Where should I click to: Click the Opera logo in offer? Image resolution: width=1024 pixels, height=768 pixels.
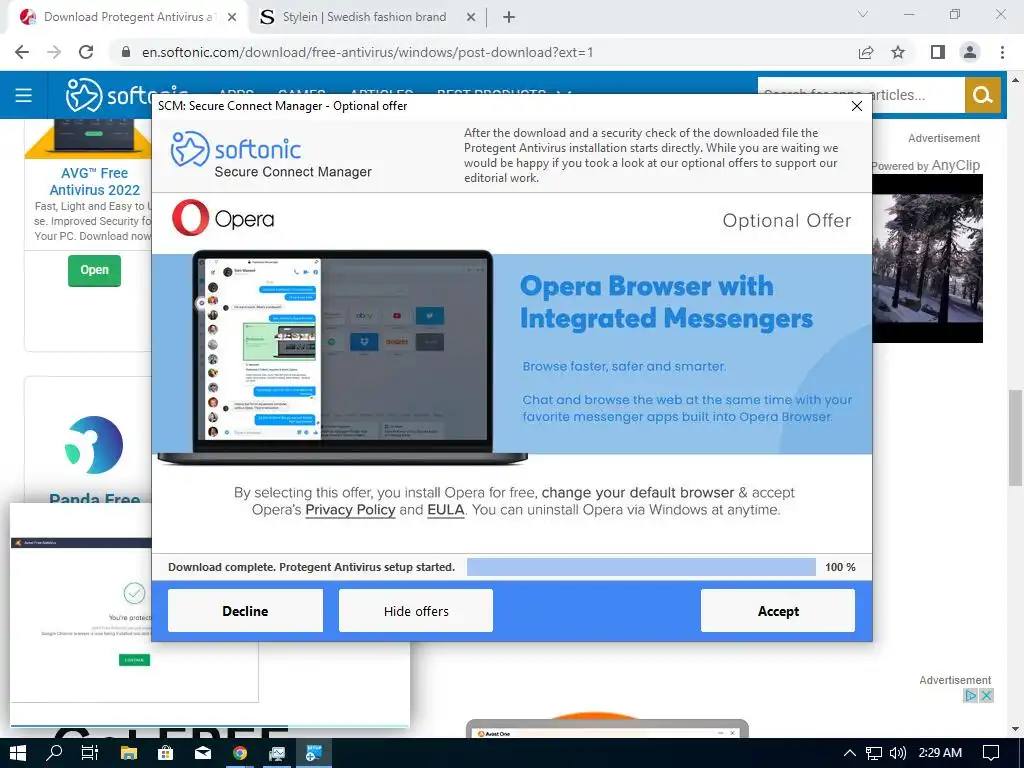(x=223, y=218)
